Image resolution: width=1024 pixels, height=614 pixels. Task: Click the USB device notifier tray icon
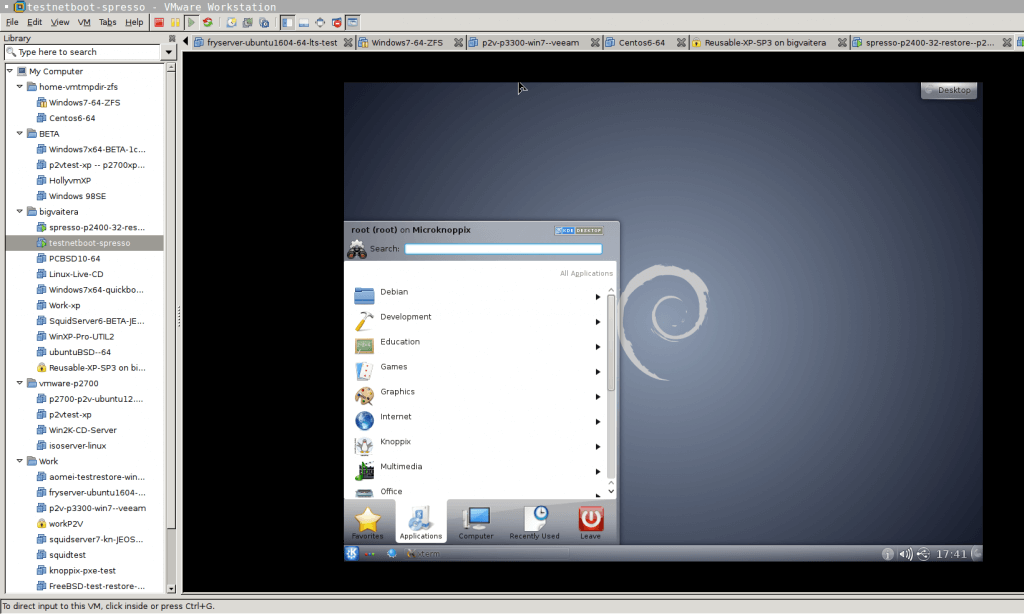pos(923,554)
